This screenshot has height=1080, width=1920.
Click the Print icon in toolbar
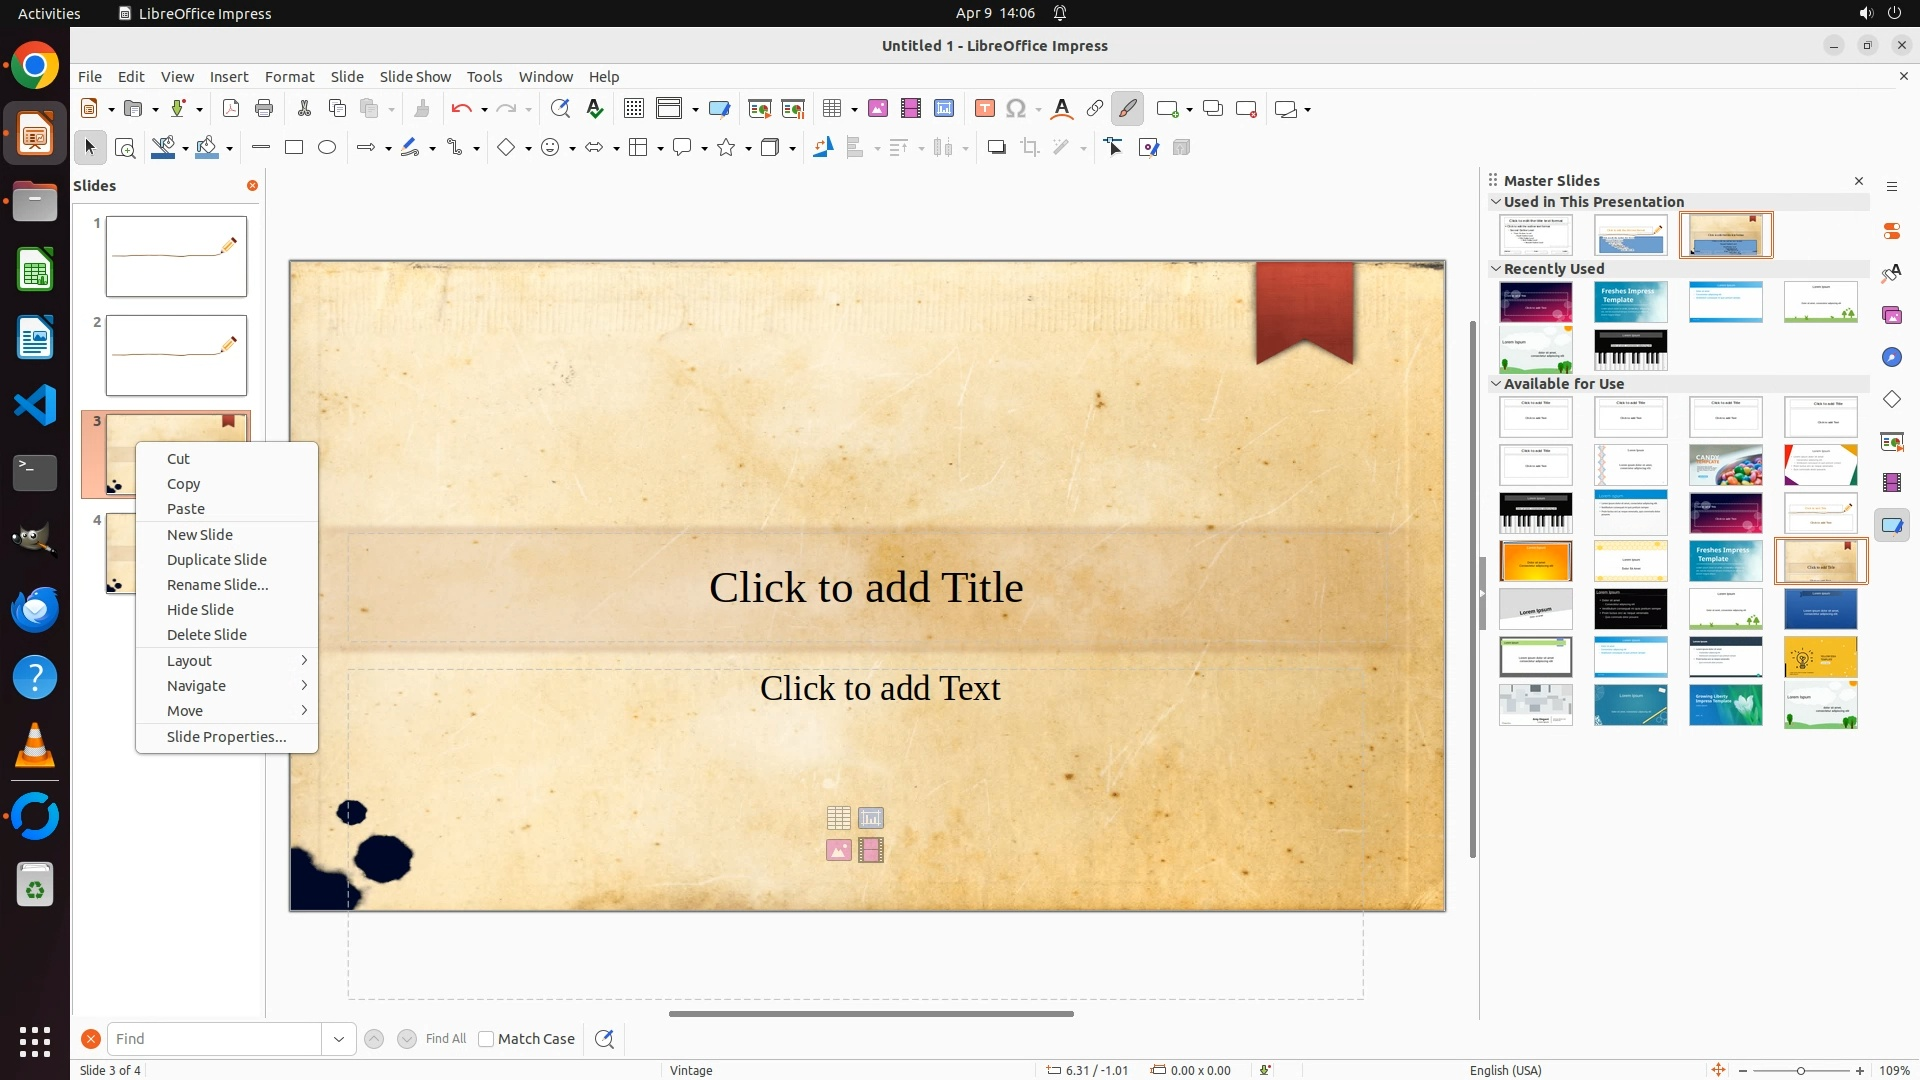tap(264, 109)
